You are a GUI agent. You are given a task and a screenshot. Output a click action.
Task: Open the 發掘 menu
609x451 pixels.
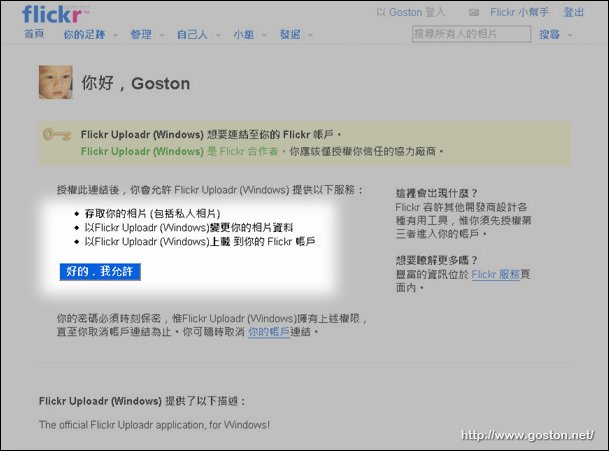tap(290, 35)
